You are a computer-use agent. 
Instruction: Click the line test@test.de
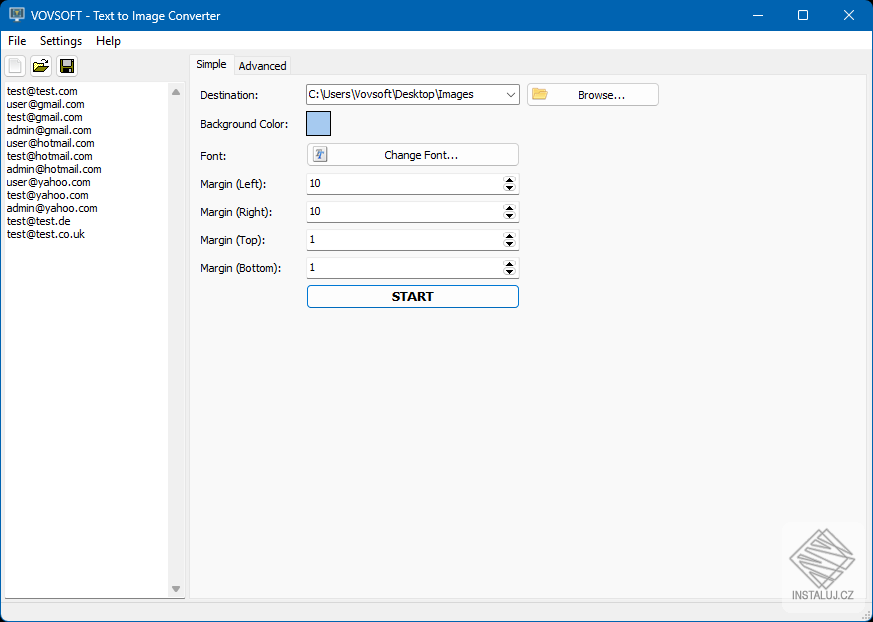(x=38, y=221)
